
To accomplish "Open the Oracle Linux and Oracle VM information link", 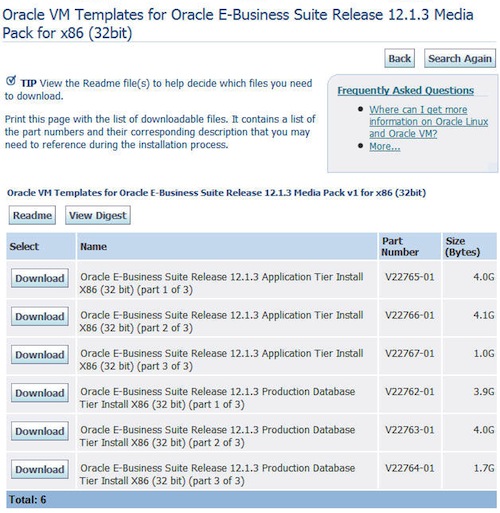I will [428, 122].
